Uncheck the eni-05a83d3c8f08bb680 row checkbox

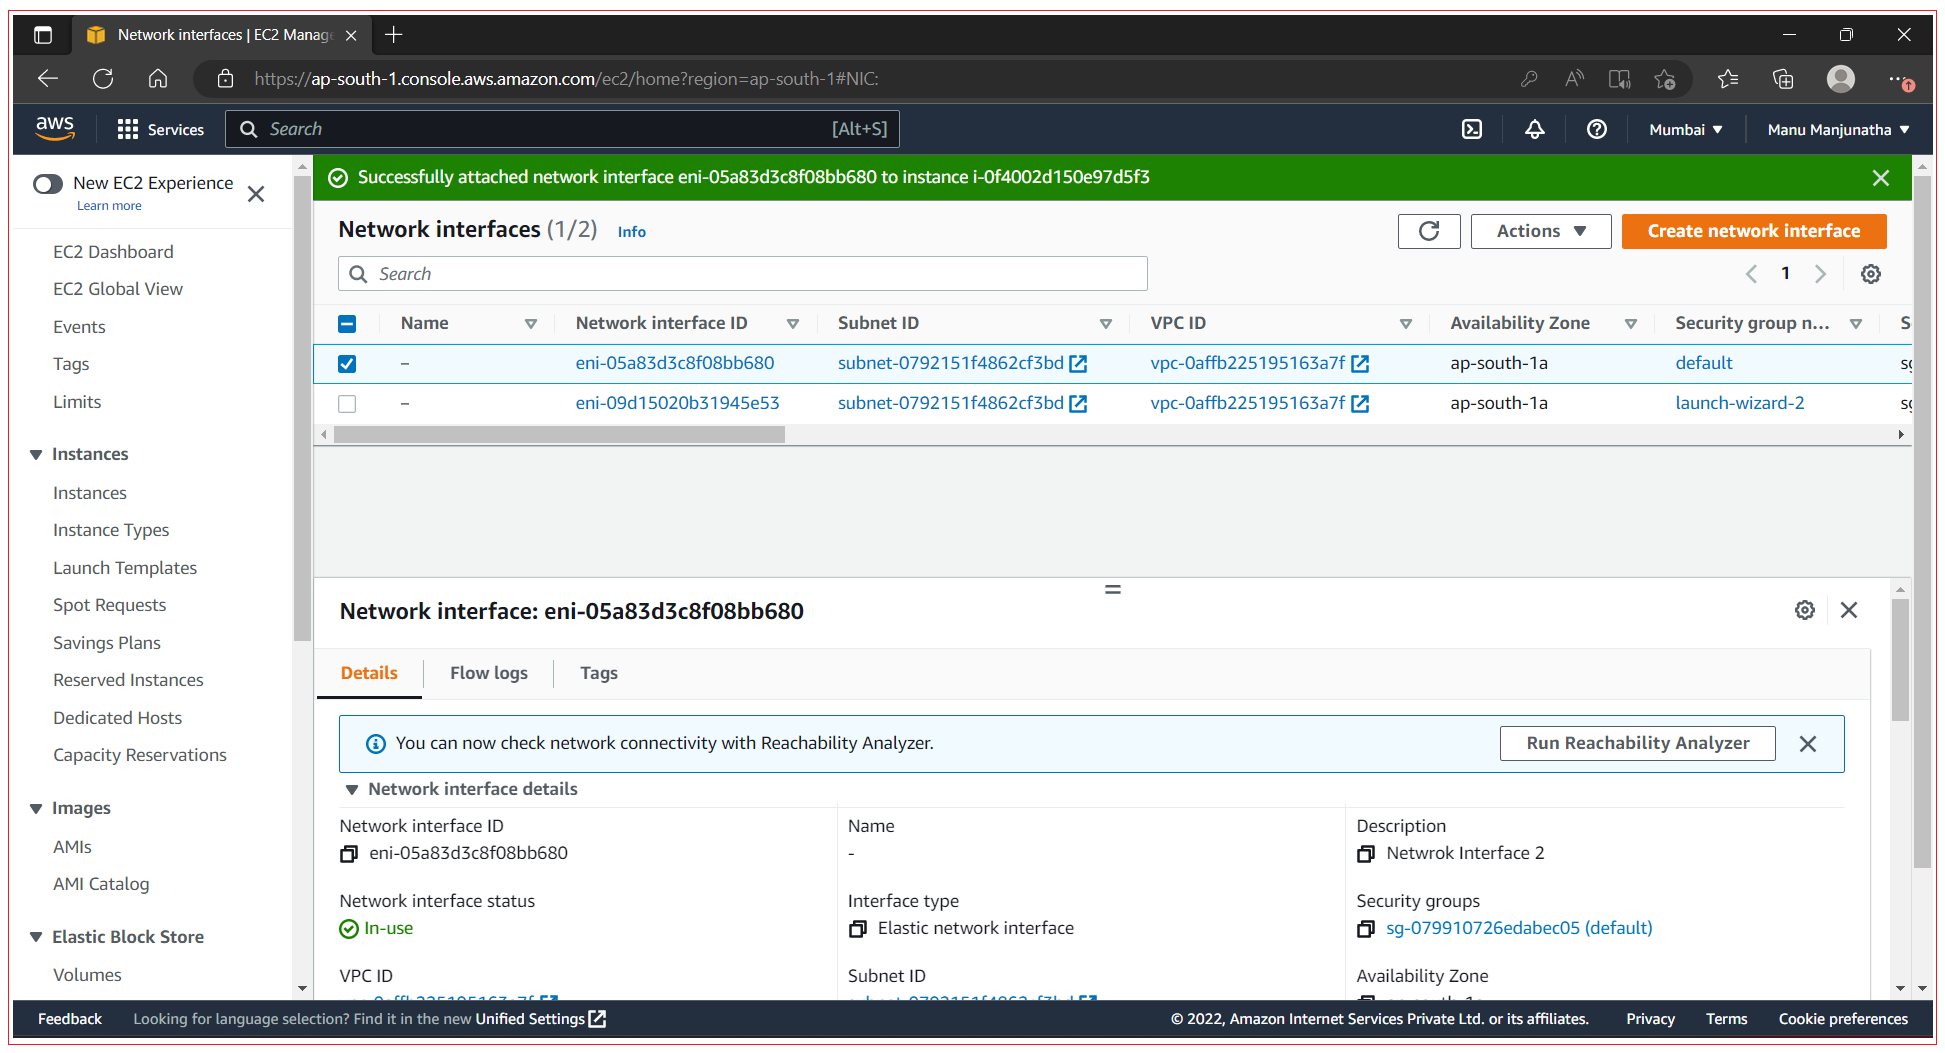click(x=347, y=364)
